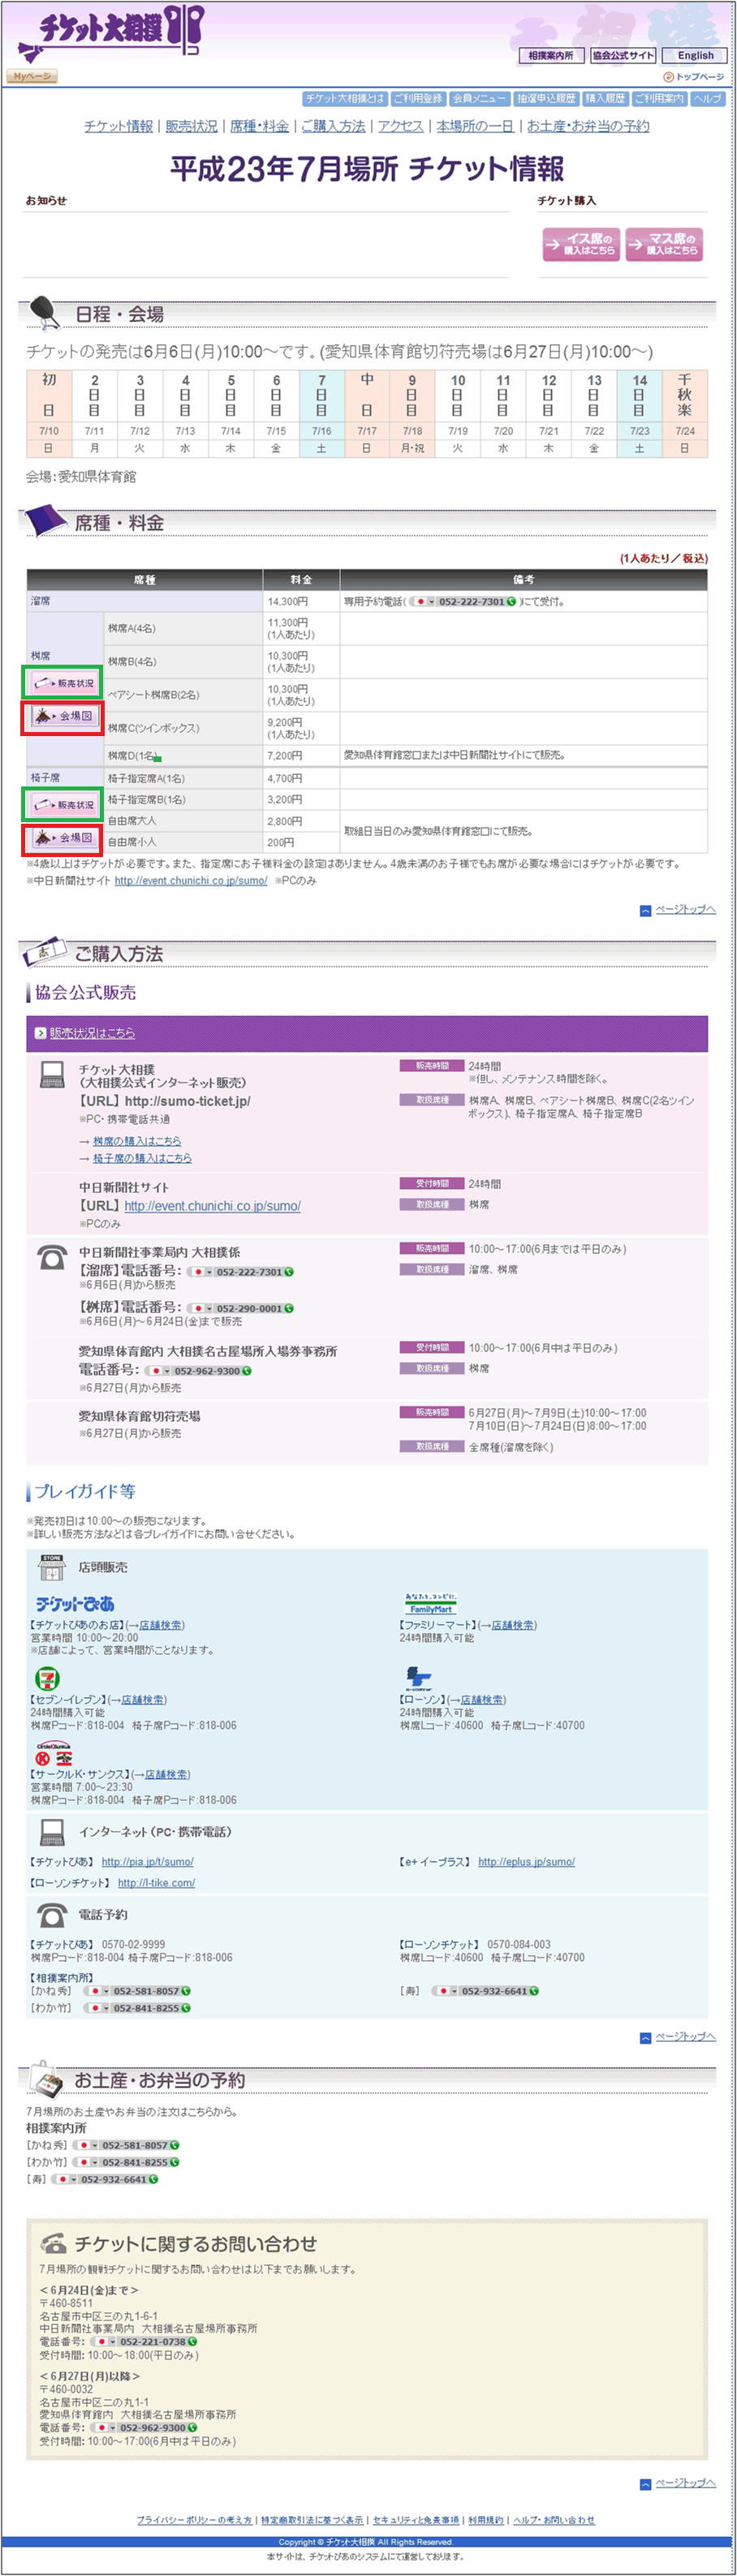Screen dimensions: 737x2576
Task: Open お土産・お弁当の予約 navigation link
Action: 588,126
